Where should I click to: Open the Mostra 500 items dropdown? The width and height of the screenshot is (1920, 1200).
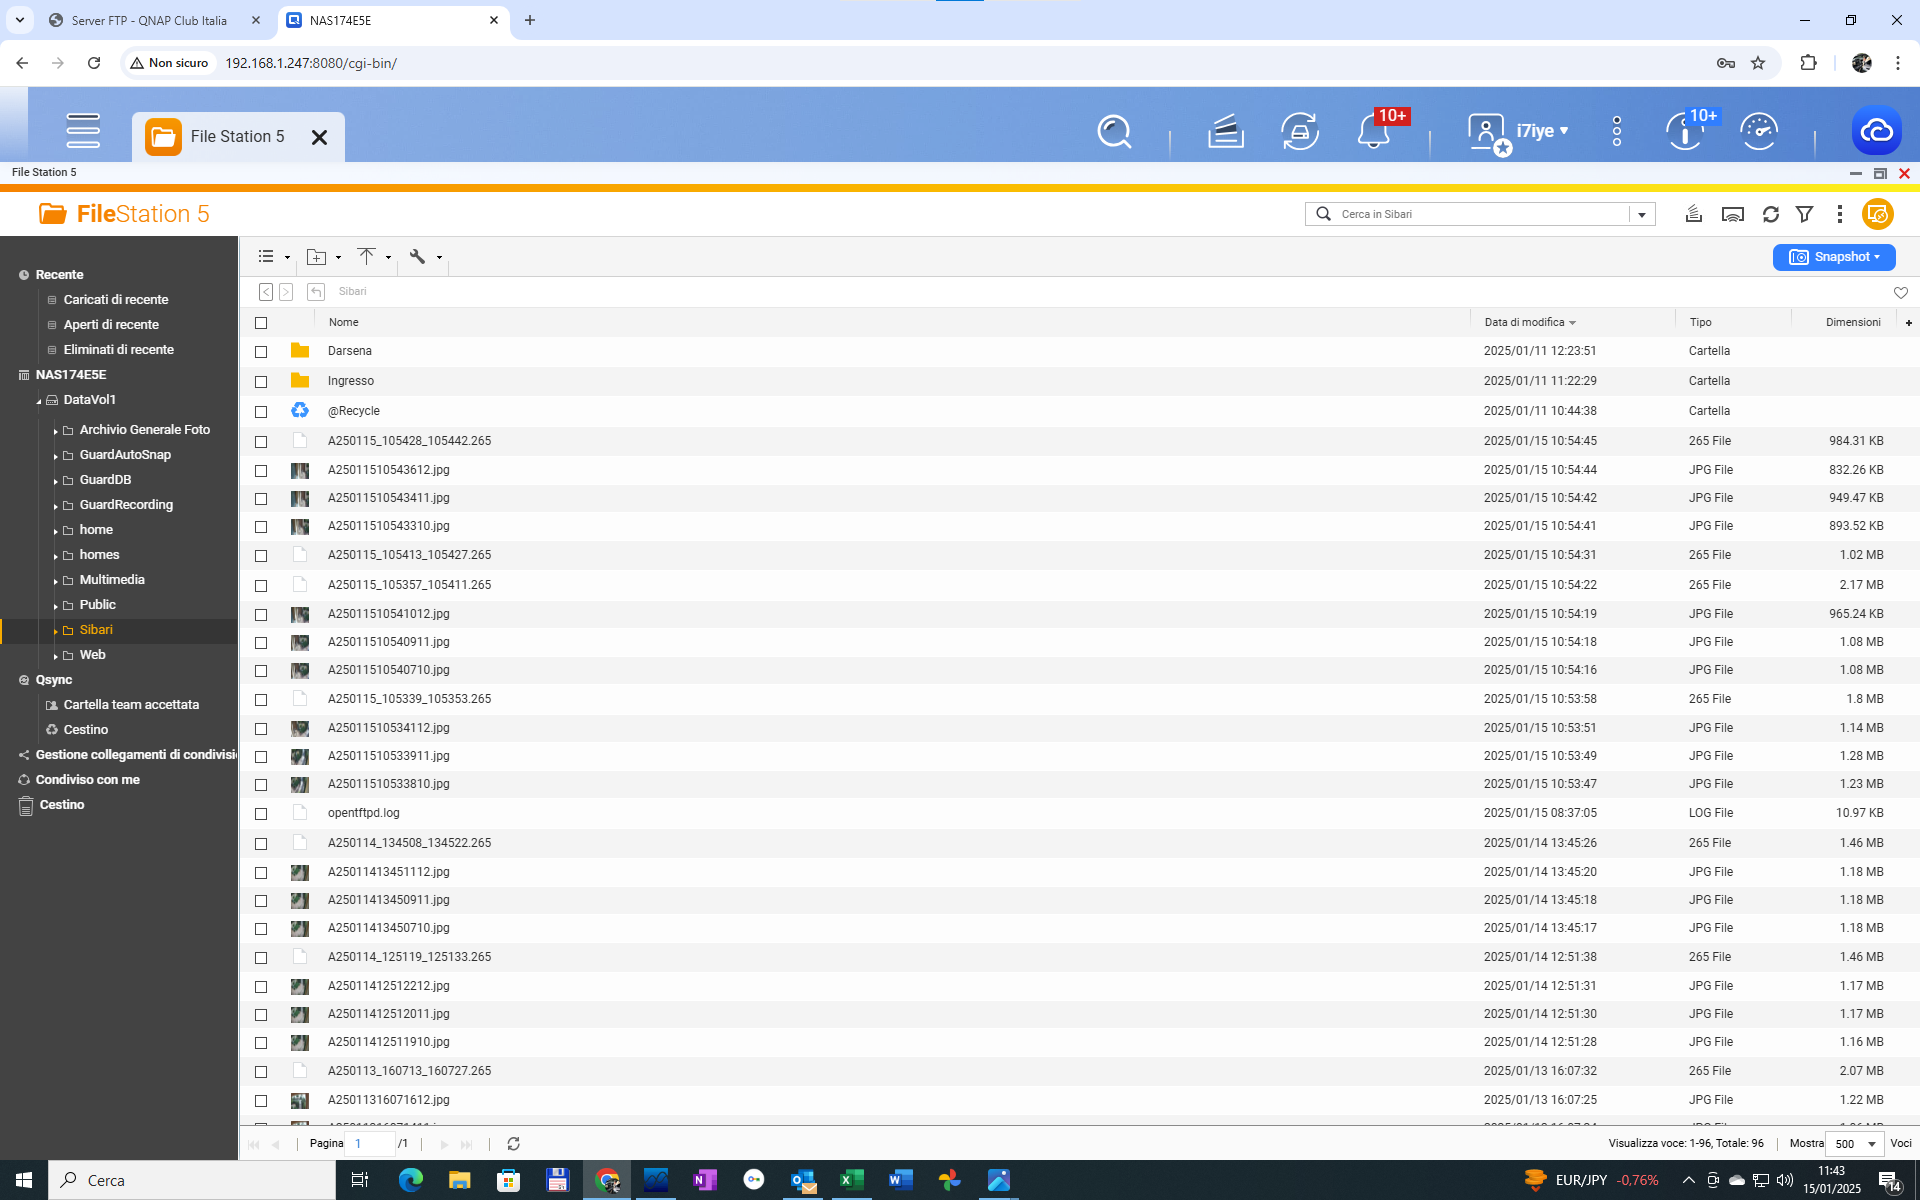[1855, 1143]
